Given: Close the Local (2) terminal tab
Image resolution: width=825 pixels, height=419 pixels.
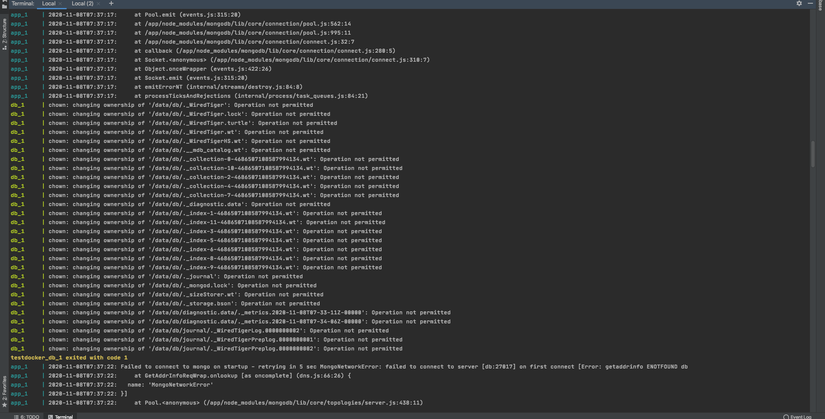Looking at the screenshot, I should [98, 4].
